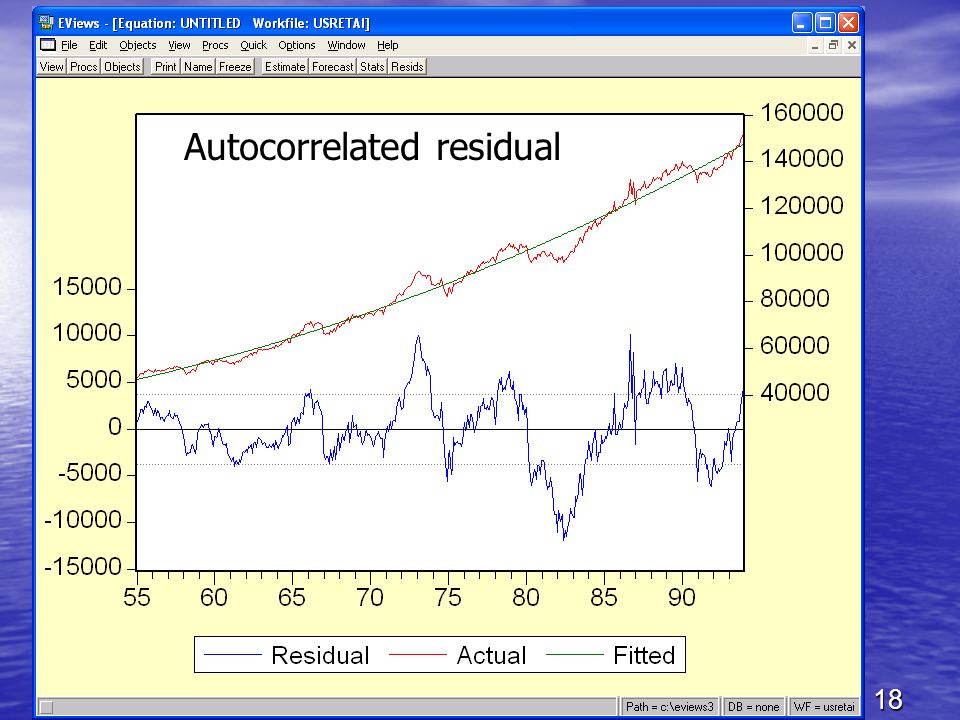960x720 pixels.
Task: Open the Objects menu in menu bar
Action: click(138, 45)
